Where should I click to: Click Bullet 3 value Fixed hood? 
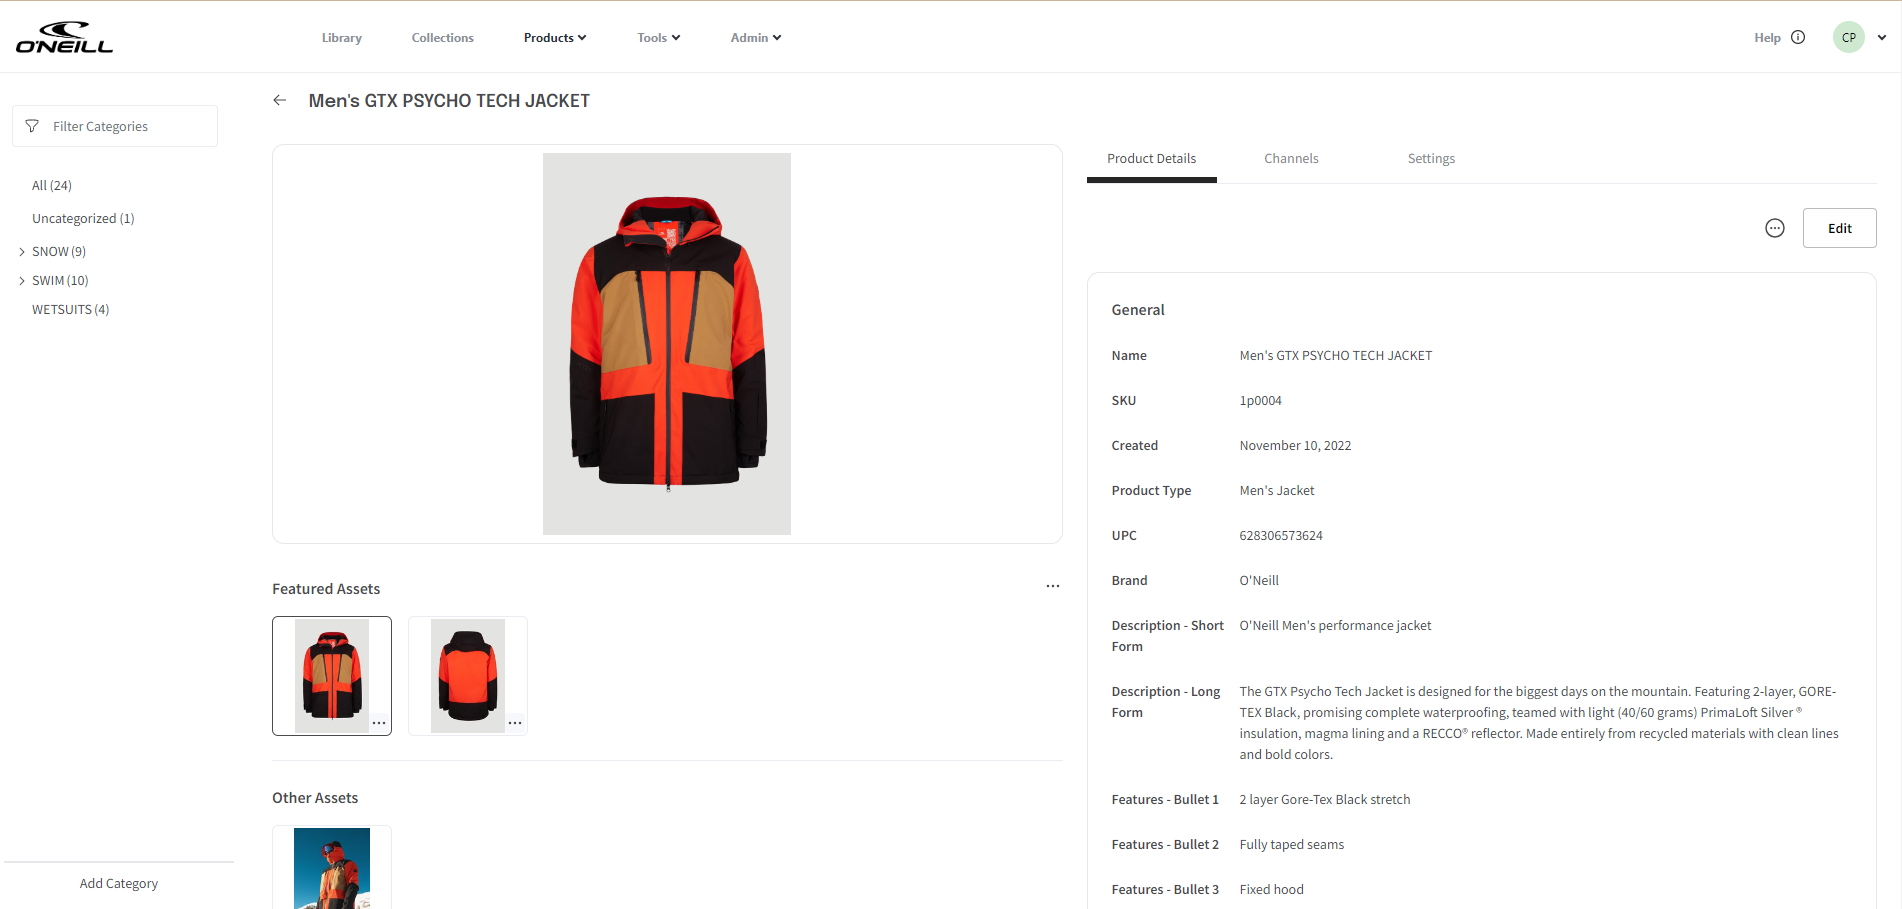(1272, 889)
